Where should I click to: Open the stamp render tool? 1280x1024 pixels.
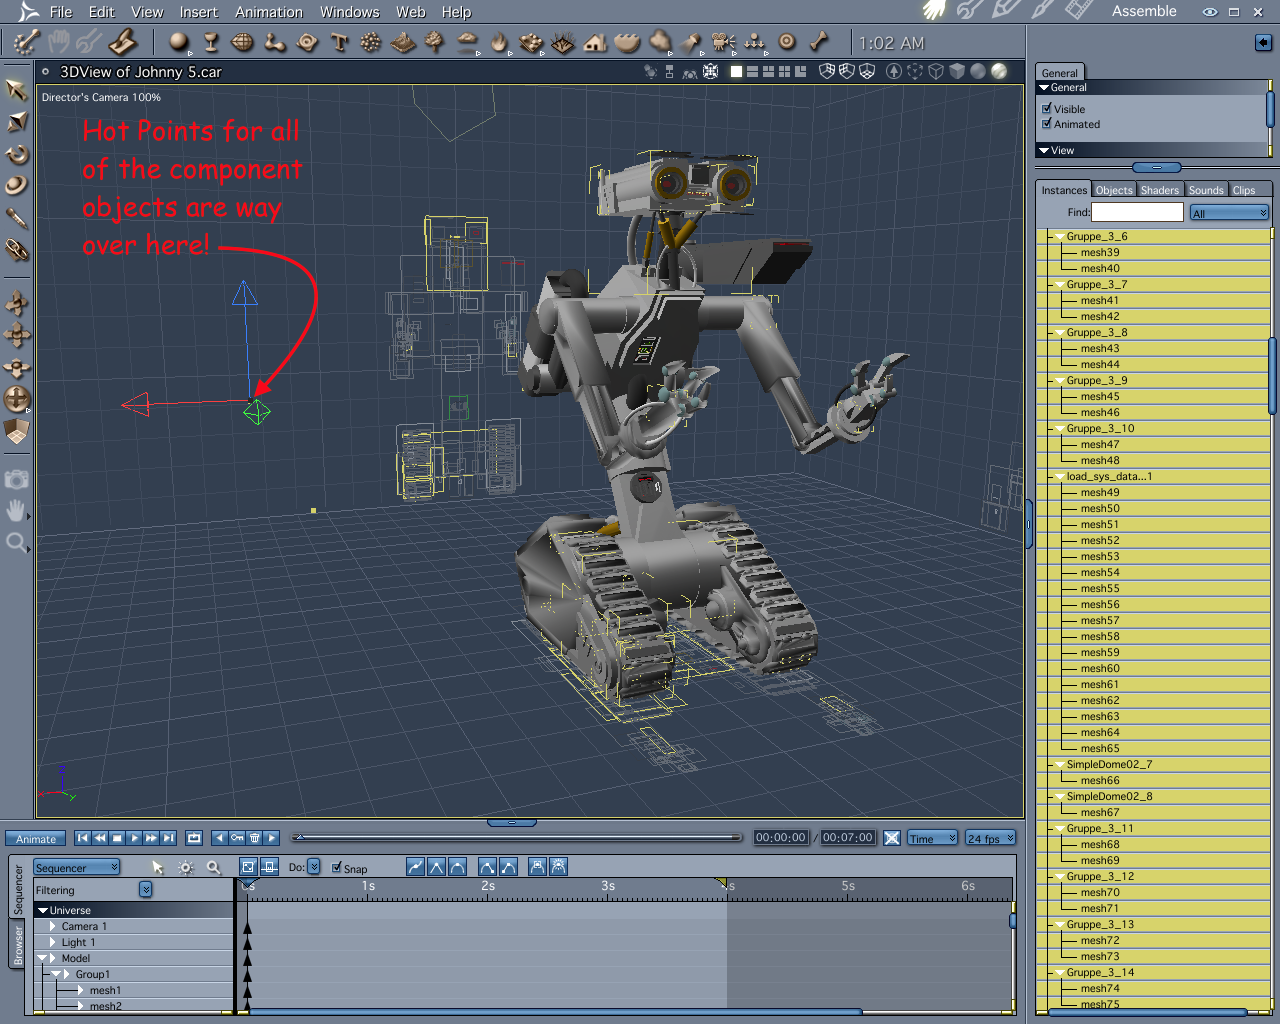pyautogui.click(x=123, y=42)
